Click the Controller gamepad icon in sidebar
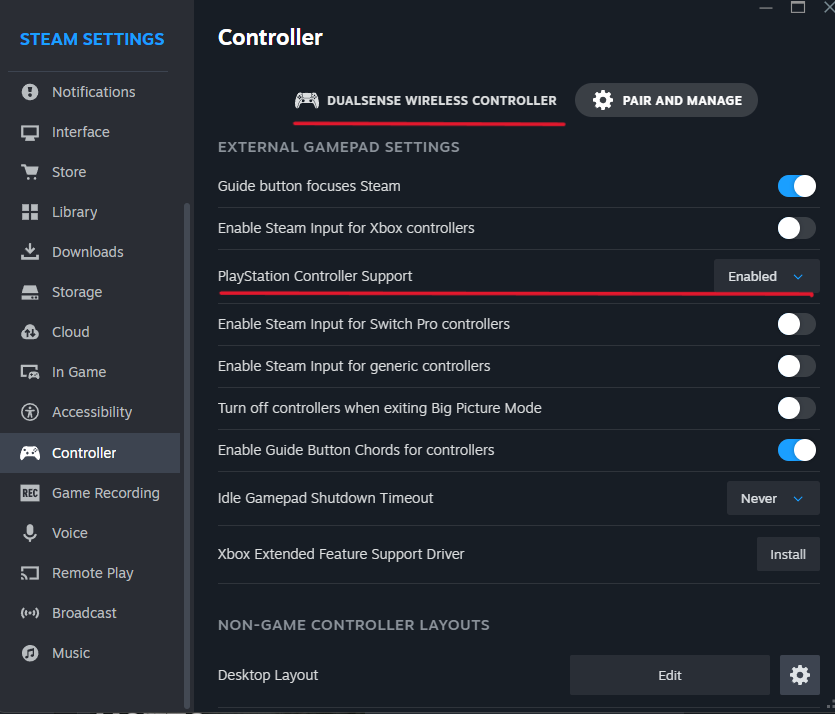Image resolution: width=835 pixels, height=714 pixels. (30, 453)
